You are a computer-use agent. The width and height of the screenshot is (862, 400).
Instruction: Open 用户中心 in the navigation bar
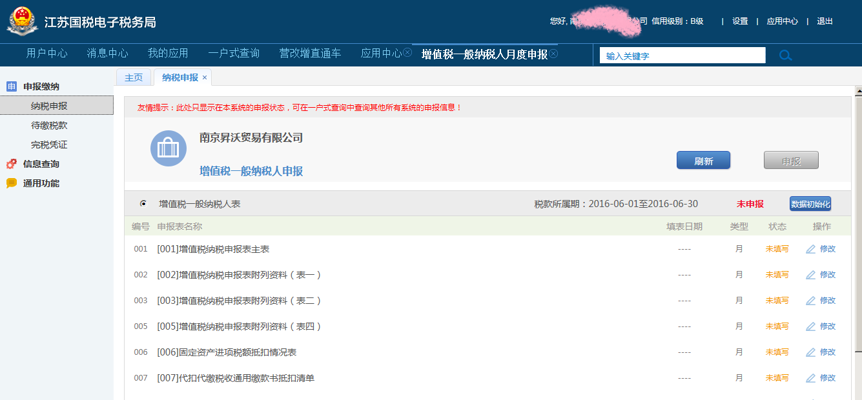(x=47, y=53)
